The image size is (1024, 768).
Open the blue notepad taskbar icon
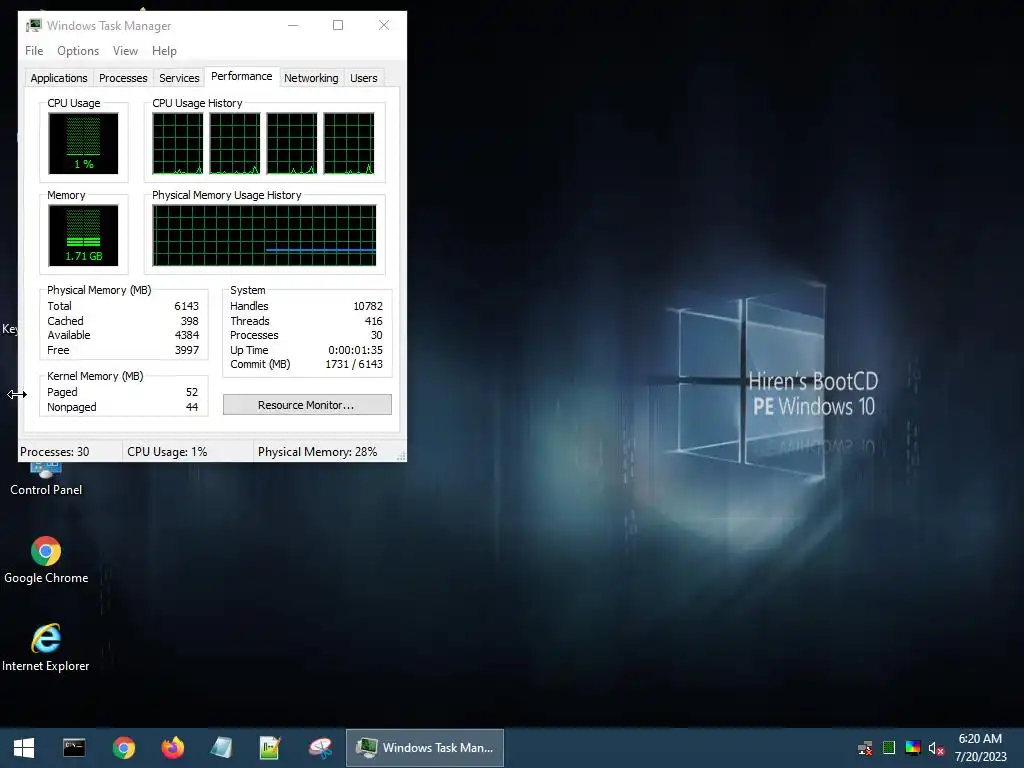tap(221, 748)
